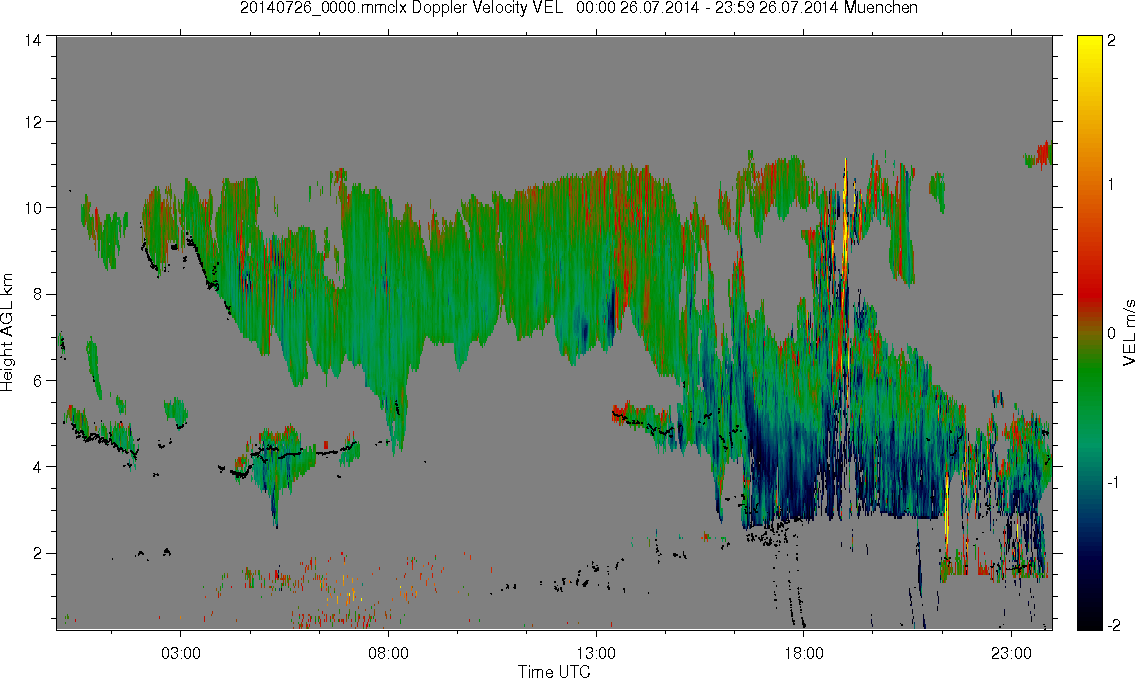Click the height tick label 8
Viewport: 1135px width, 678px height.
(37, 294)
